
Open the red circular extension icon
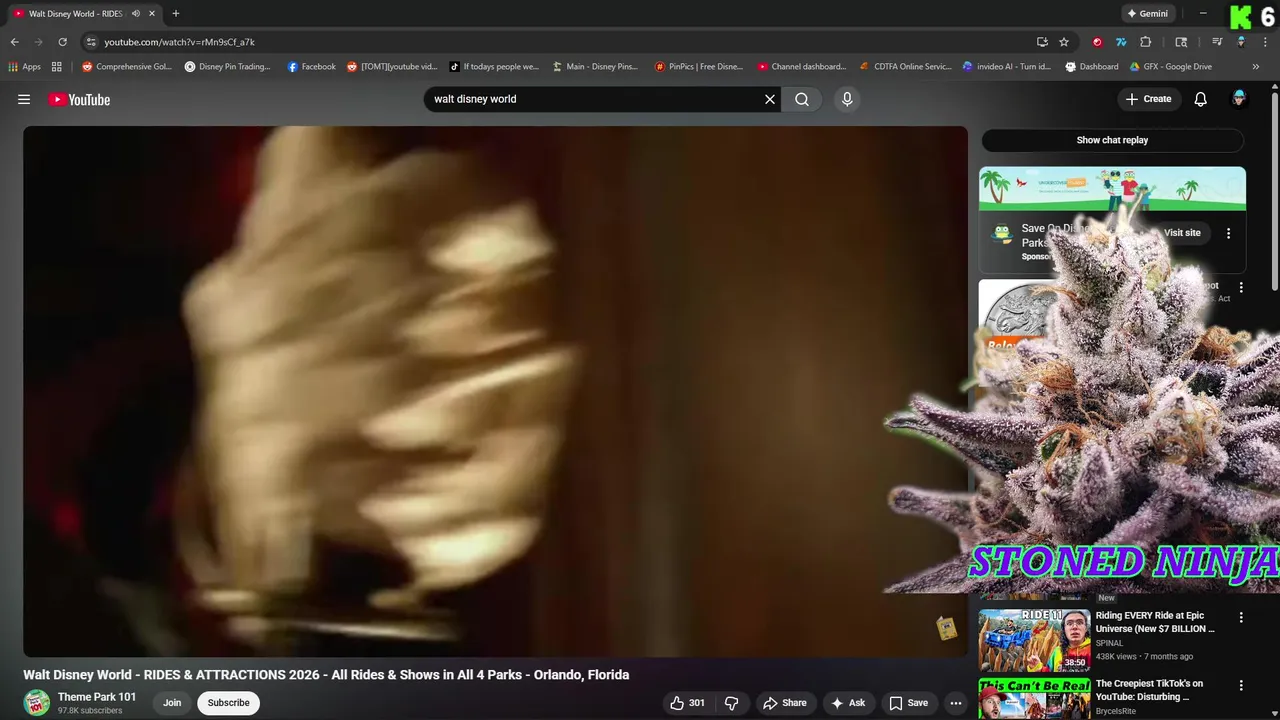(1097, 42)
